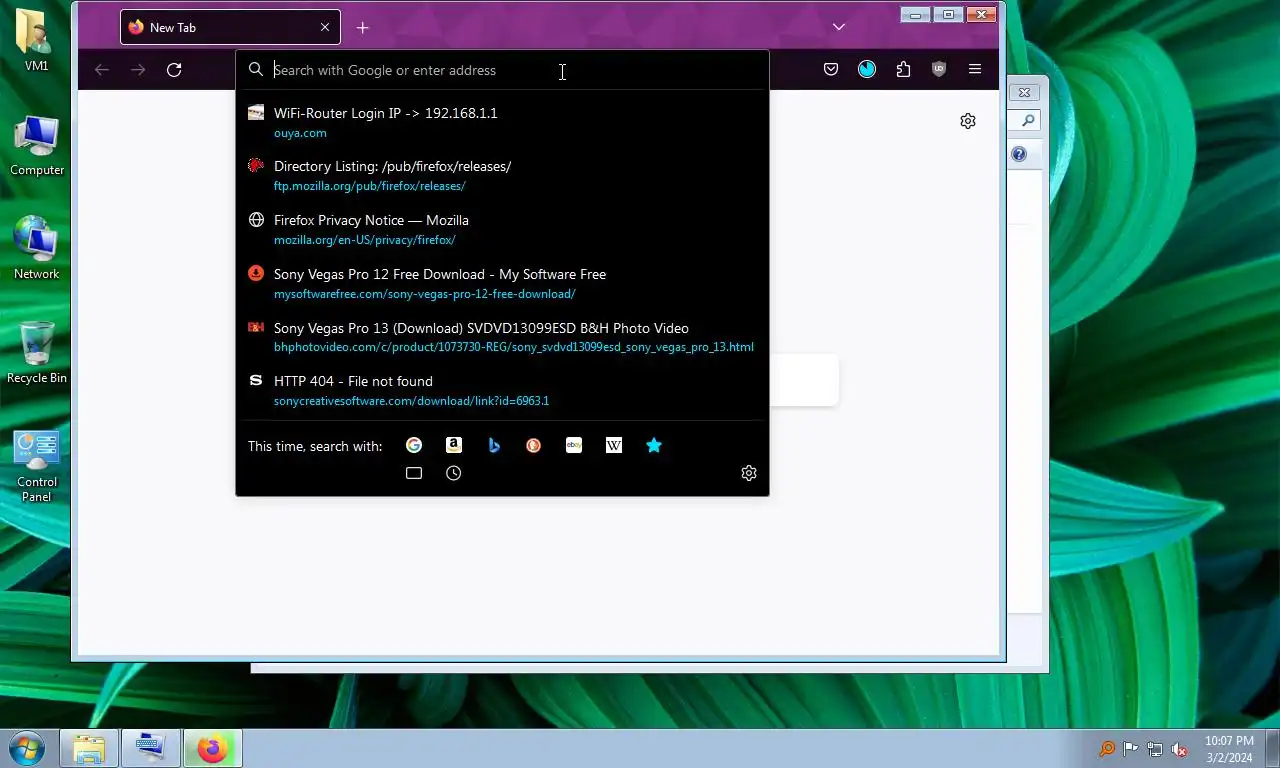Open the VM1 desktop folder
1280x768 pixels.
click(x=37, y=41)
